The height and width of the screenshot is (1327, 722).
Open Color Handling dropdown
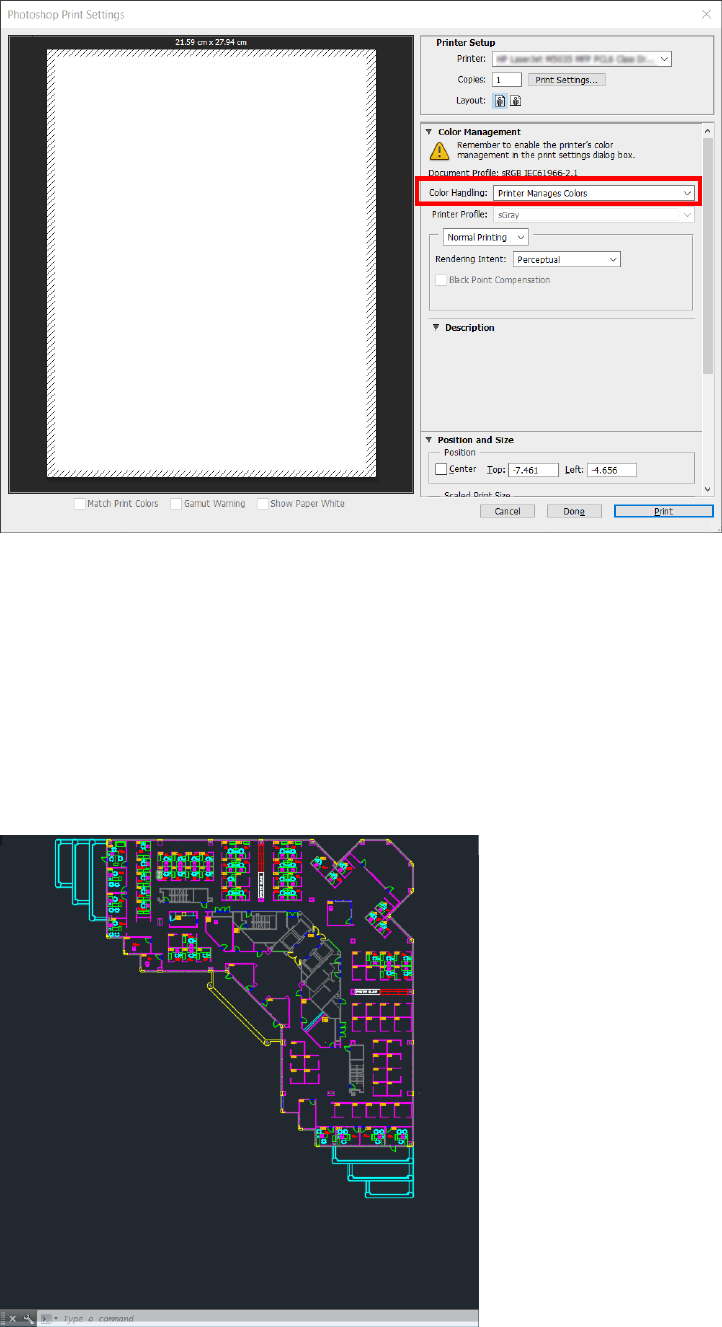(x=594, y=192)
